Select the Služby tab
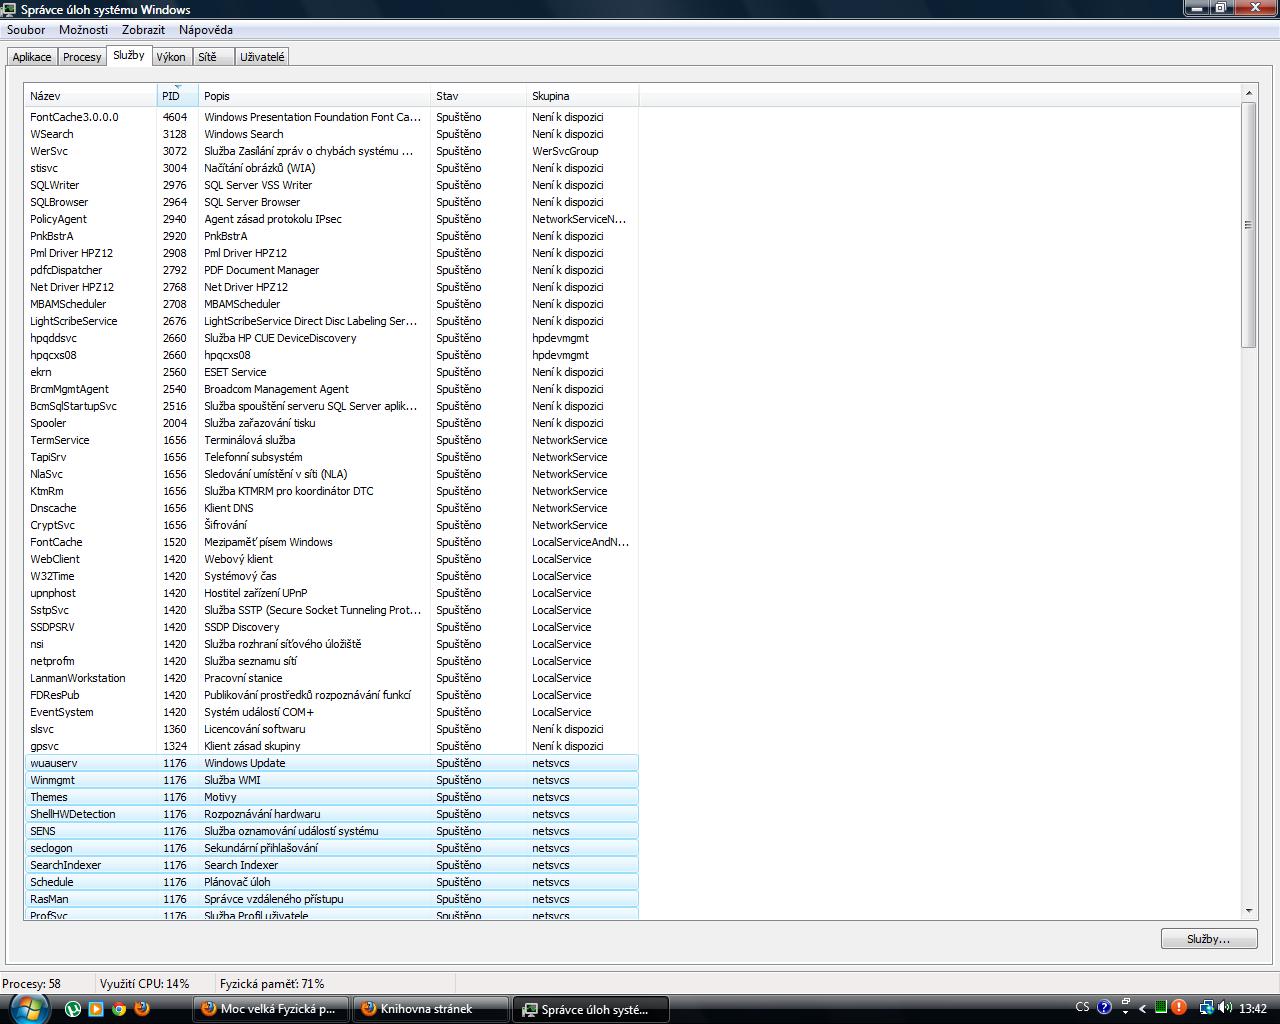Screen dimensions: 1280x1024 click(x=128, y=56)
